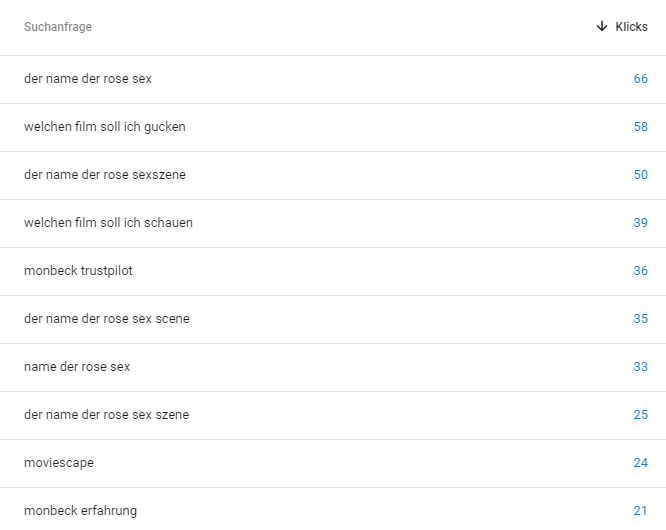Open the 'monbeck trustpilot' query
The height and width of the screenshot is (530, 666).
[x=78, y=271]
